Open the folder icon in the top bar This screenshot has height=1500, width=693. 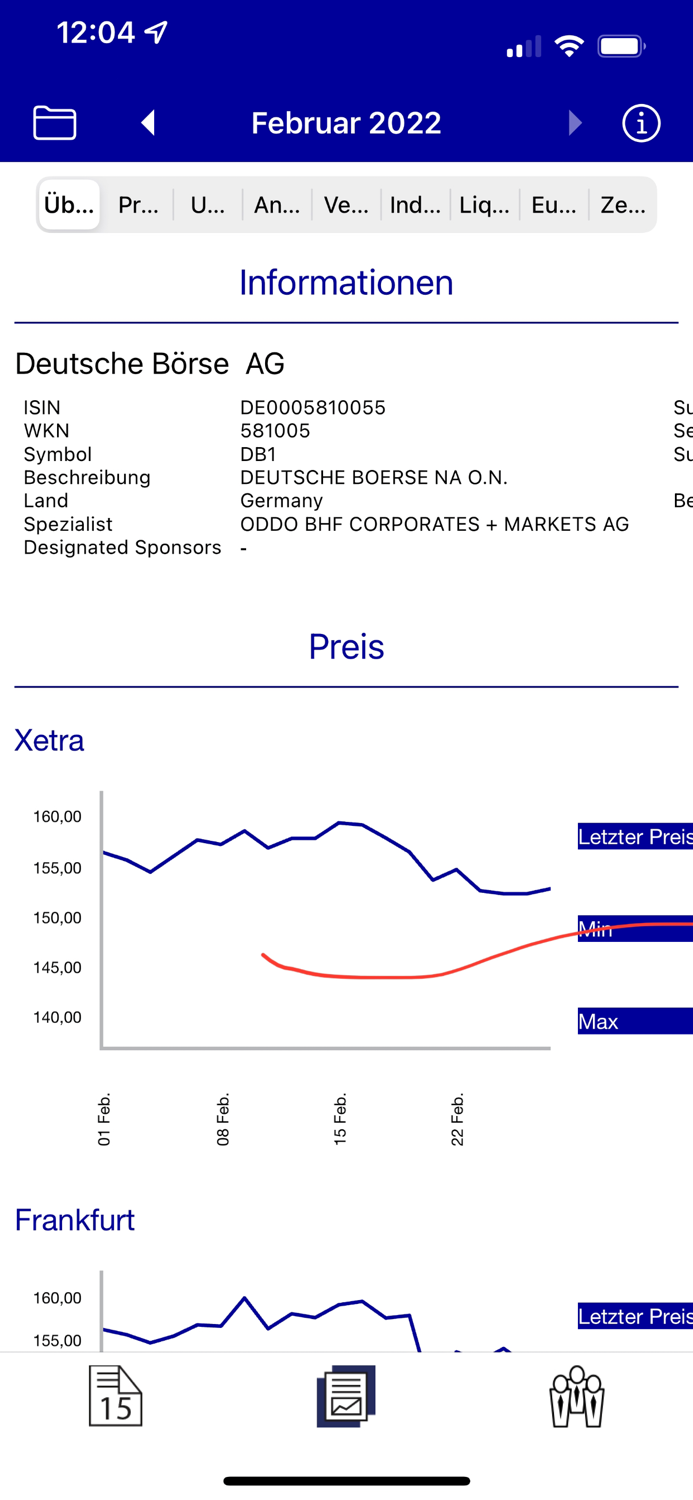[54, 122]
